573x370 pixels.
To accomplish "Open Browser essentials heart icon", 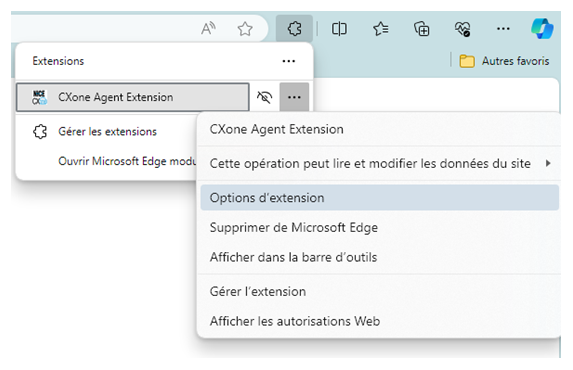I will 462,29.
